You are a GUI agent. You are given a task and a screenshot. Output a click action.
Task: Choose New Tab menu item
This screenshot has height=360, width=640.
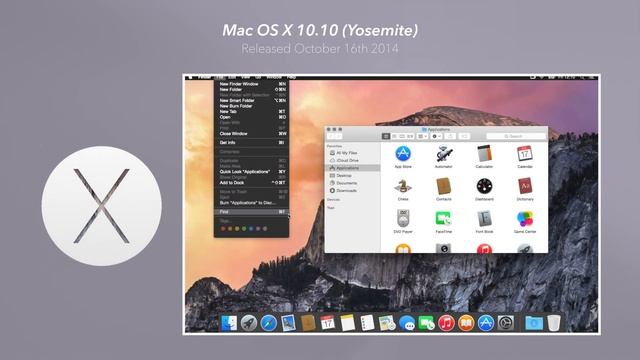[x=251, y=111]
